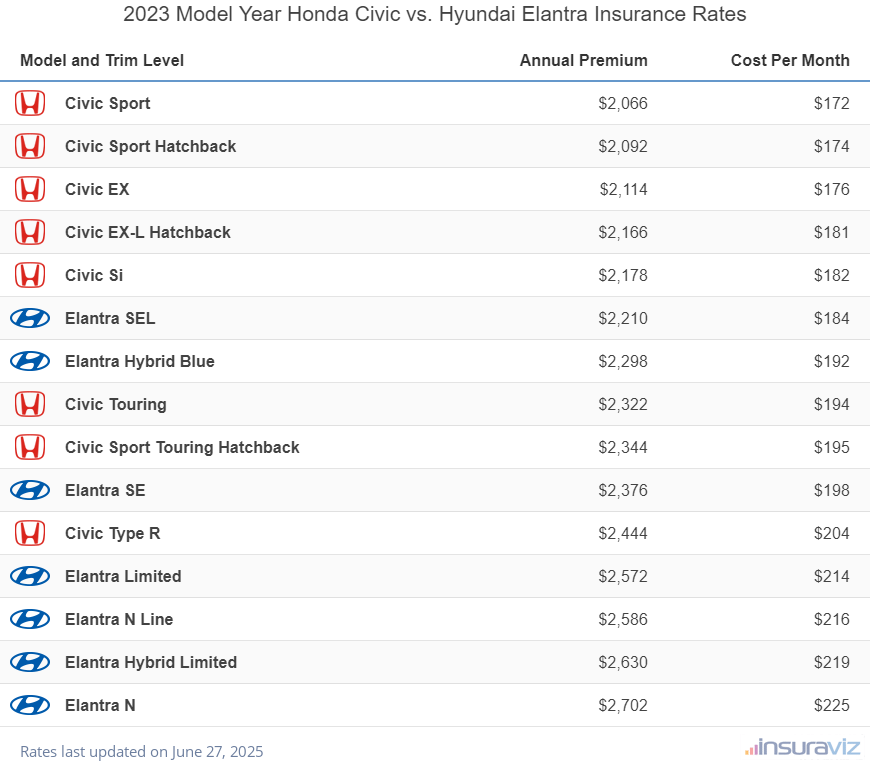The image size is (870, 767).
Task: Click the Hyundai logo beside Elantra N Line
Action: click(x=30, y=619)
